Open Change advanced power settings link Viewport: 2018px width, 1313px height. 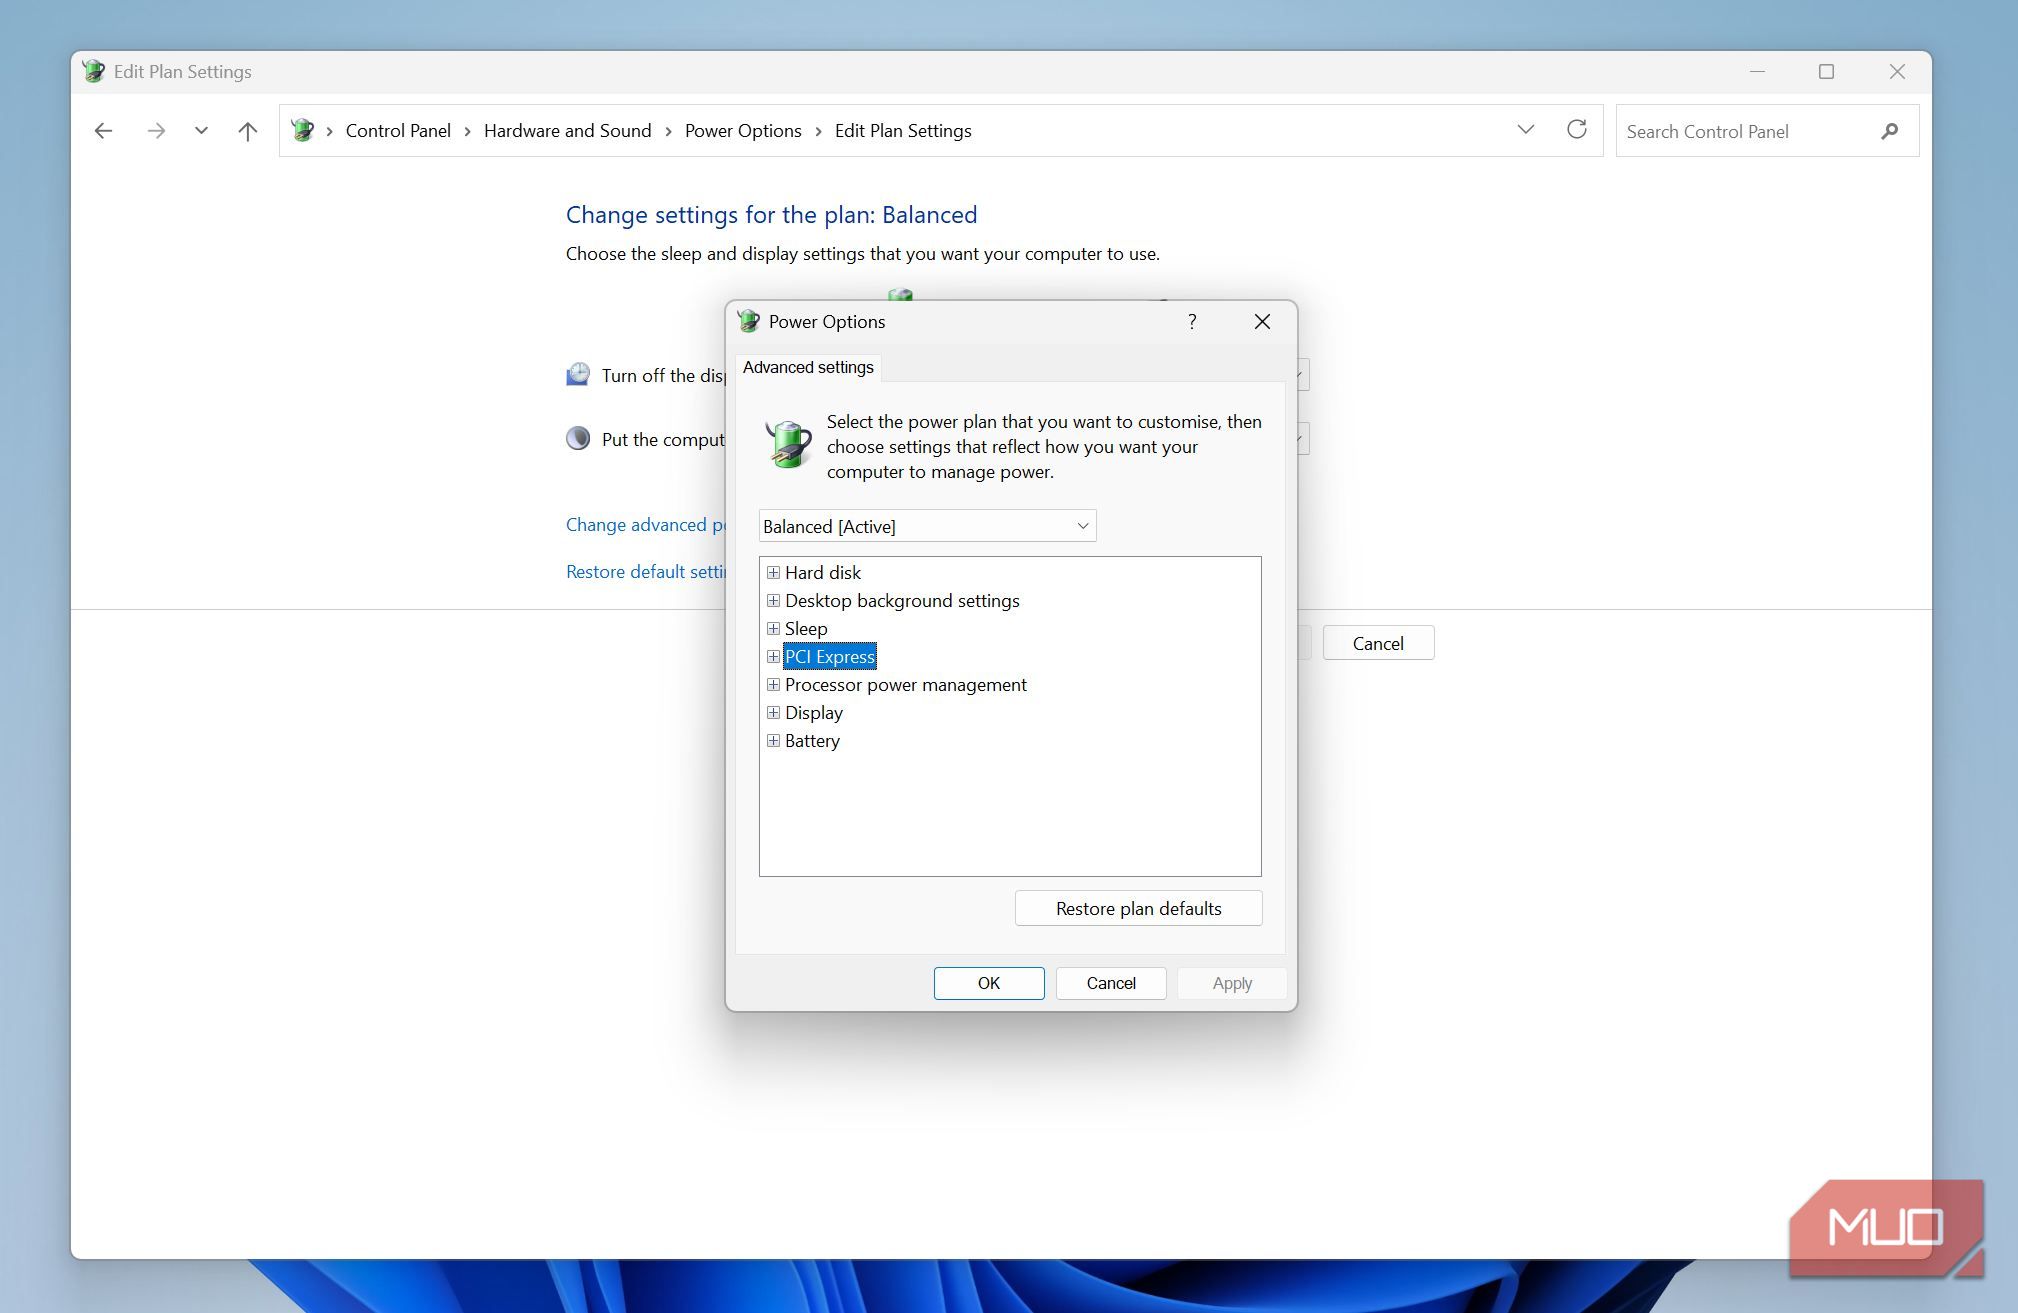tap(646, 524)
